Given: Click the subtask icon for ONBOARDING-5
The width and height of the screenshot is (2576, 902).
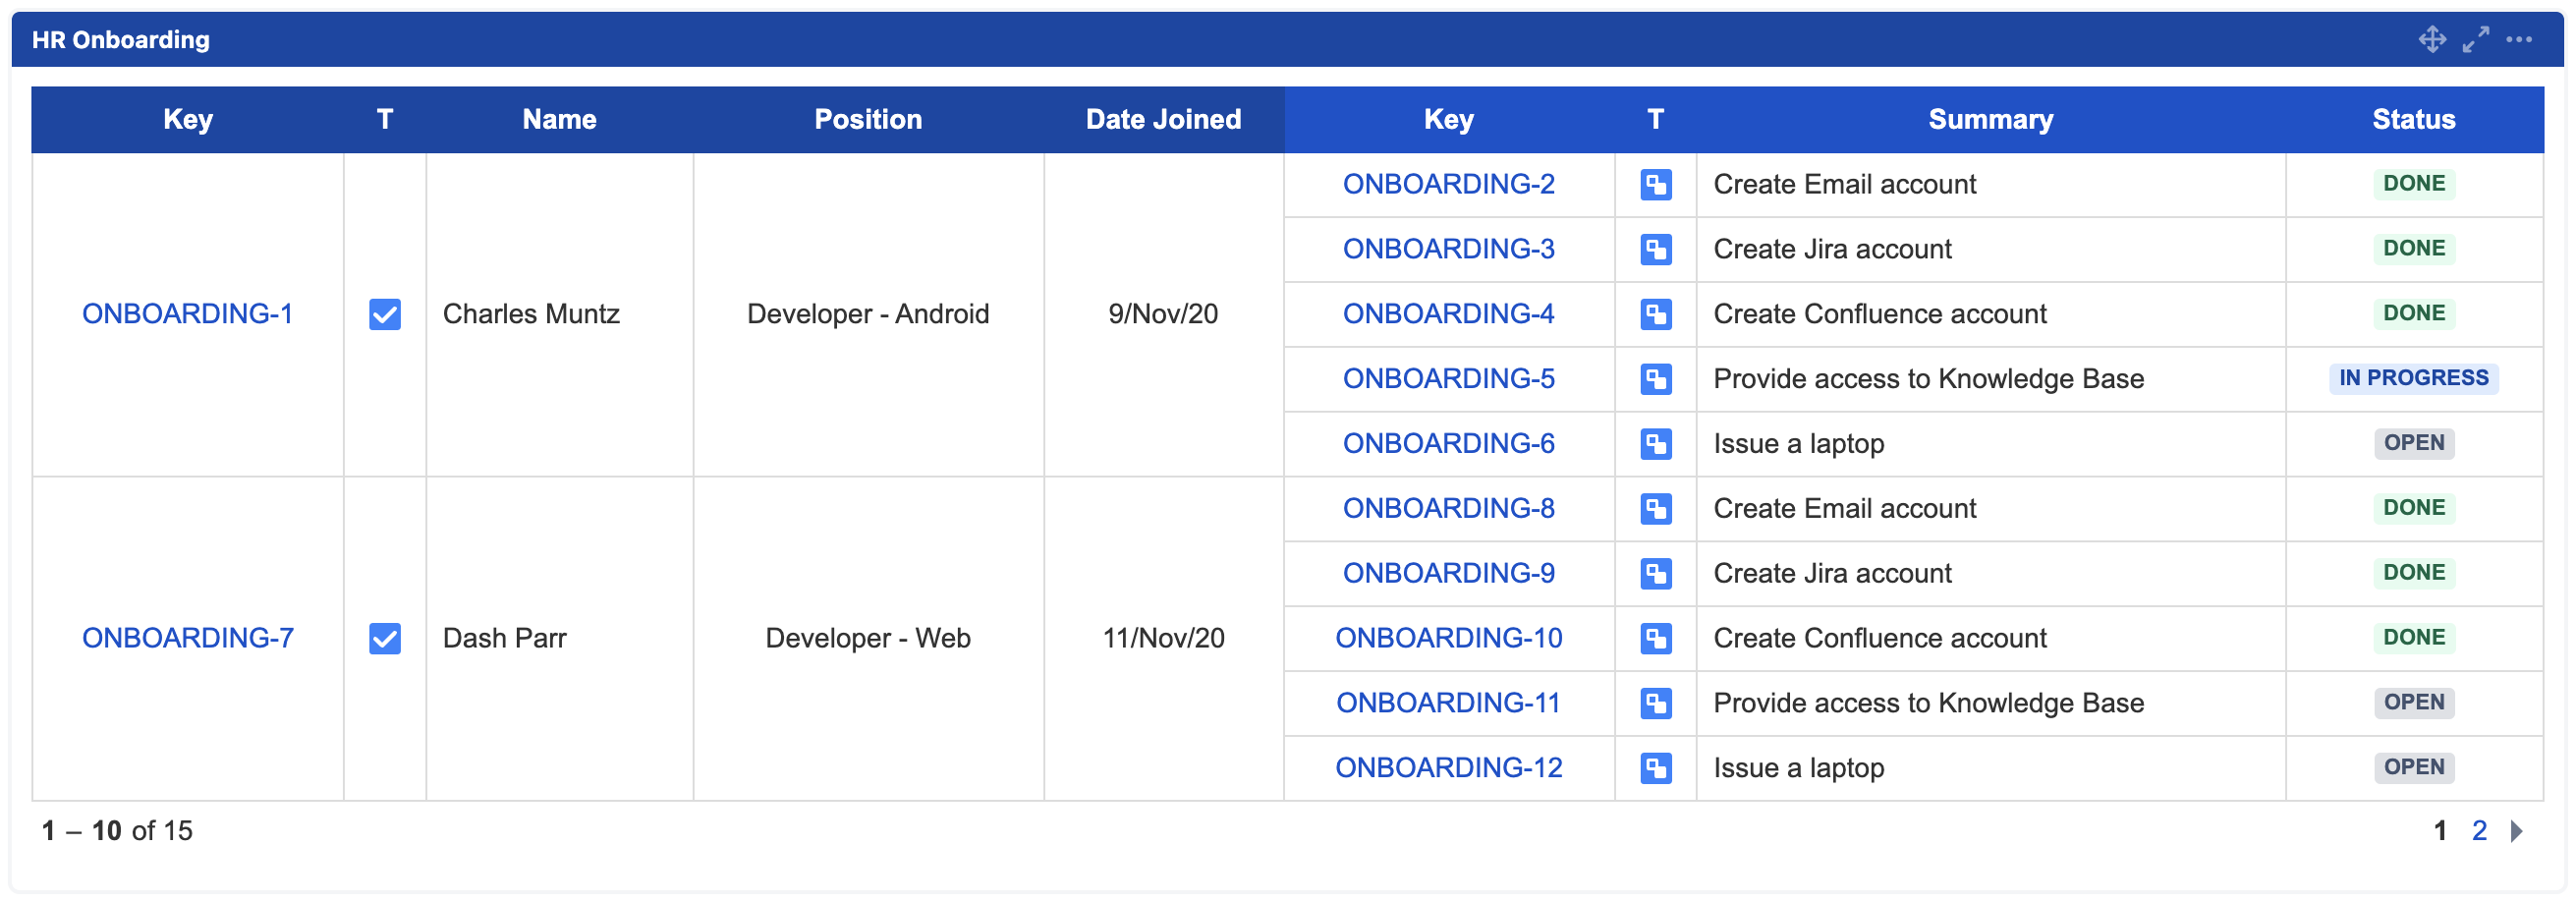Looking at the screenshot, I should (1655, 379).
